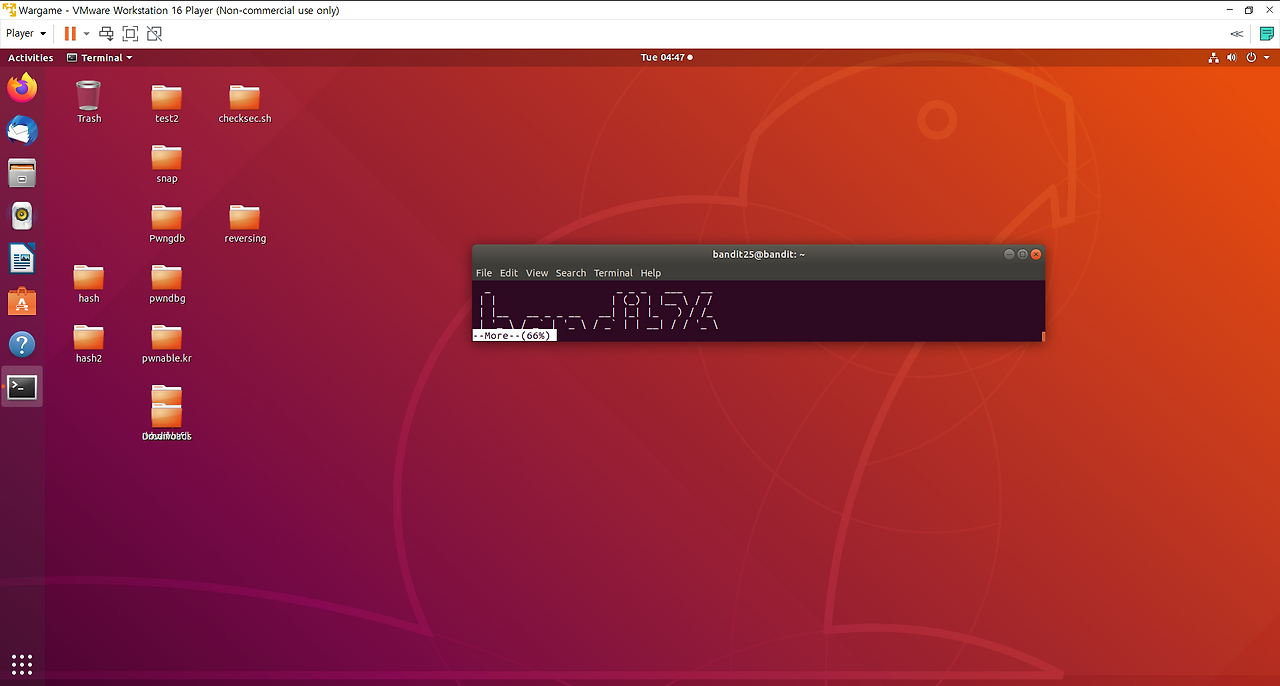The image size is (1280, 686).
Task: Launch Firefox from the dock
Action: (x=22, y=88)
